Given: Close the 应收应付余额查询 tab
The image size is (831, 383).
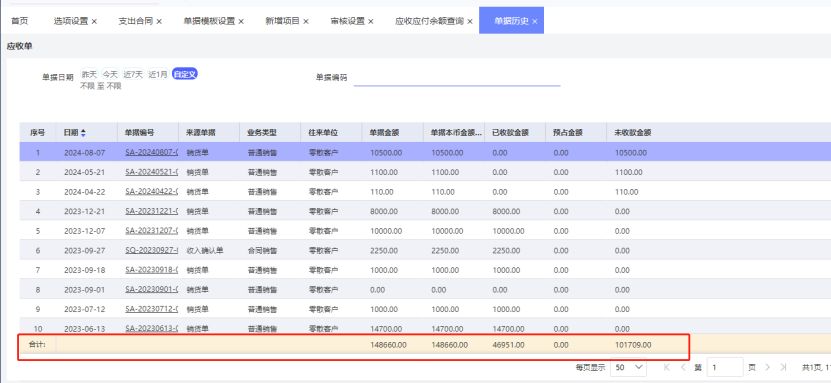Looking at the screenshot, I should coord(470,22).
